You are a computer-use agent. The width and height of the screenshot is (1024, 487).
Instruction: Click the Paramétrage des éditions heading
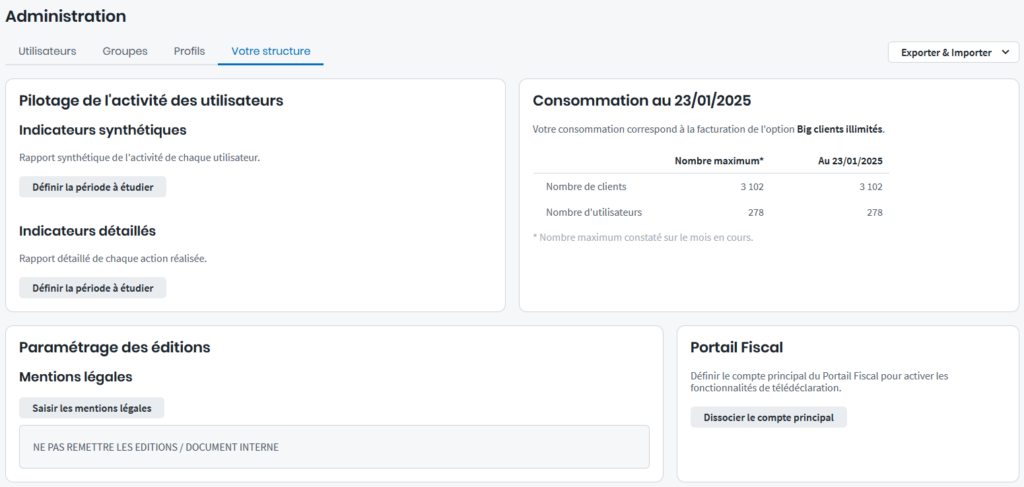coord(114,347)
